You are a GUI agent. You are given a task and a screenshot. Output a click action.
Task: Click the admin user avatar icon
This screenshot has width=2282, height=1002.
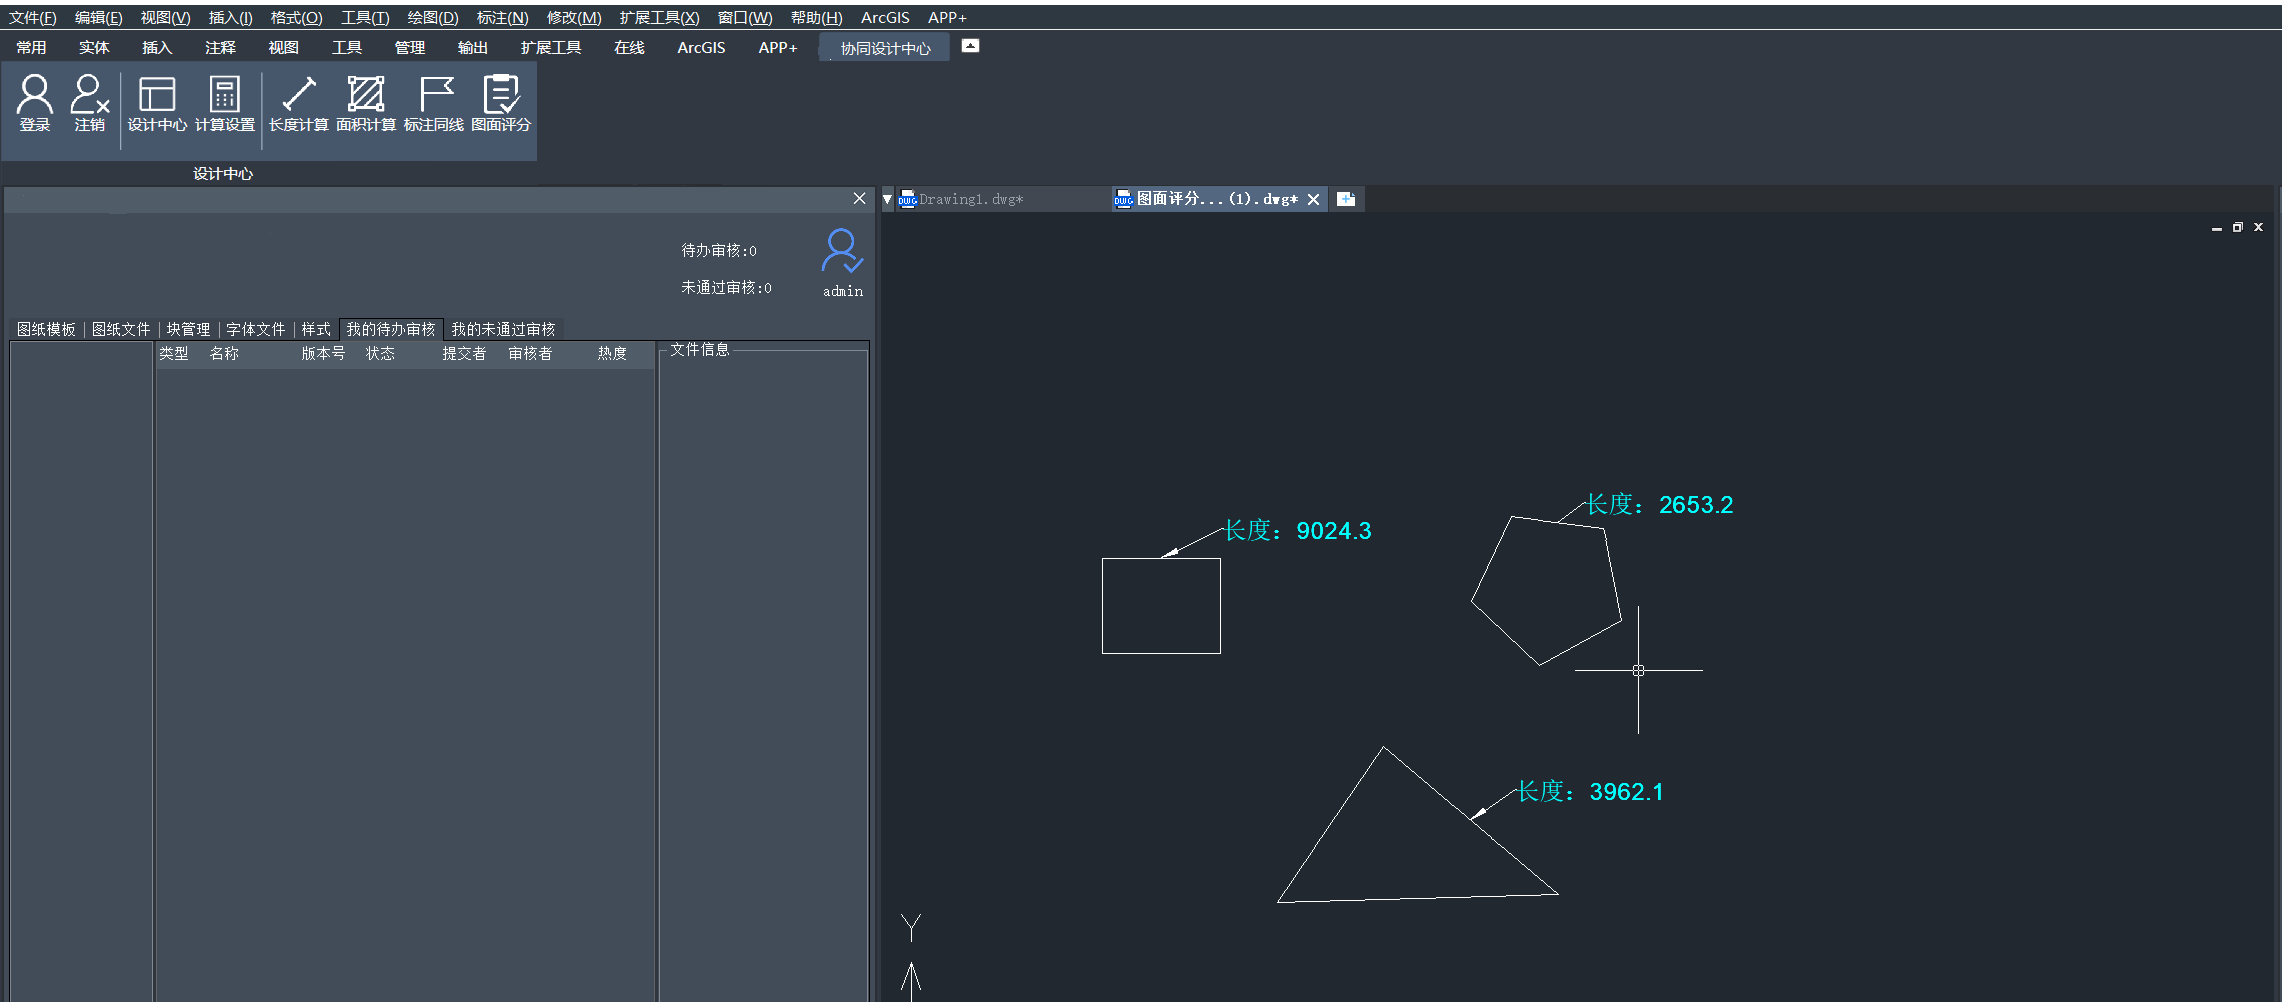pos(842,252)
